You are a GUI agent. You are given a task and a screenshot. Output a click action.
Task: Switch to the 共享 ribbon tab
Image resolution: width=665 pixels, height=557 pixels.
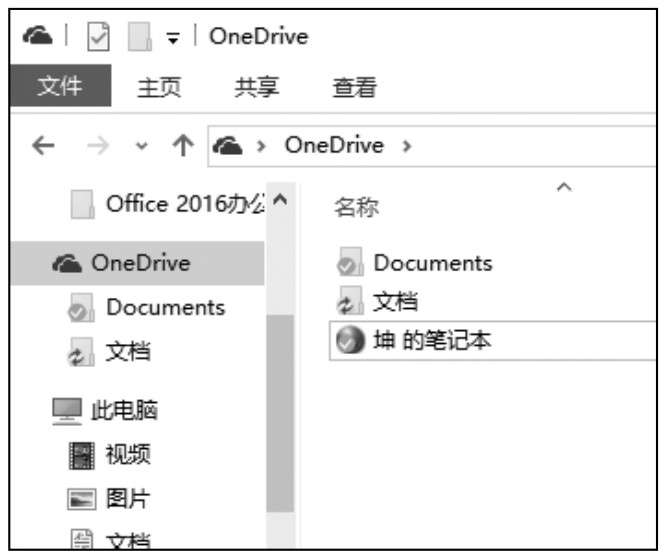[x=256, y=87]
